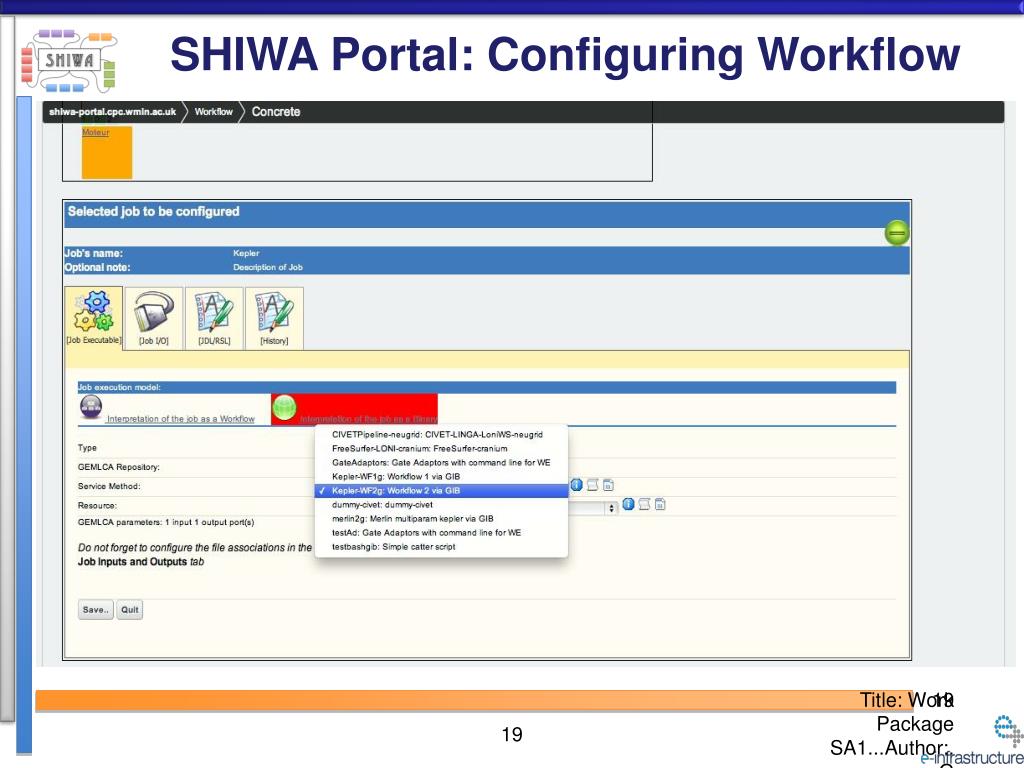Click the 'Resource:' label
Image resolution: width=1024 pixels, height=768 pixels.
[97, 505]
